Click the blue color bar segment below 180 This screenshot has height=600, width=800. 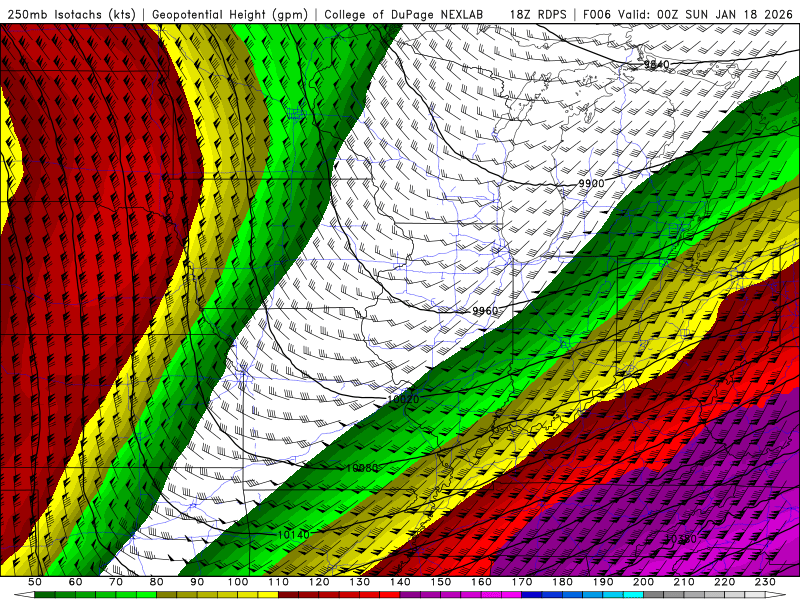point(572,595)
